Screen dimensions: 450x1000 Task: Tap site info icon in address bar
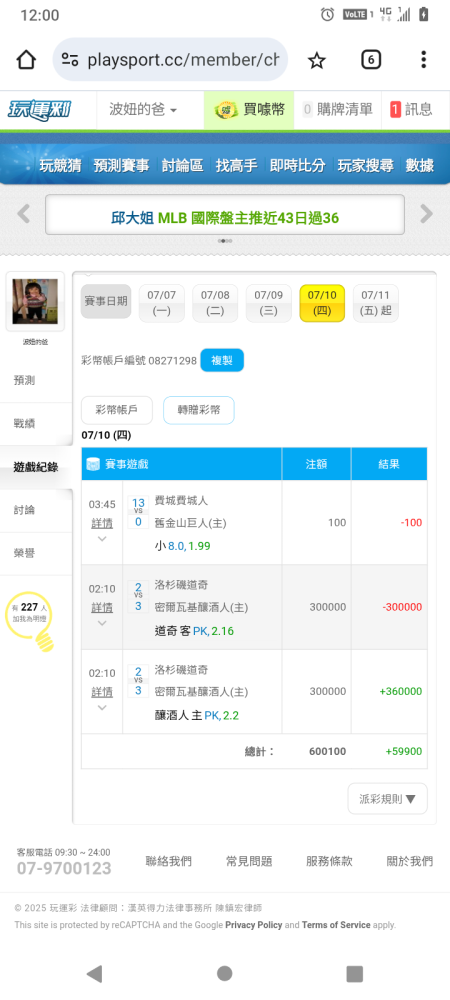(x=69, y=60)
